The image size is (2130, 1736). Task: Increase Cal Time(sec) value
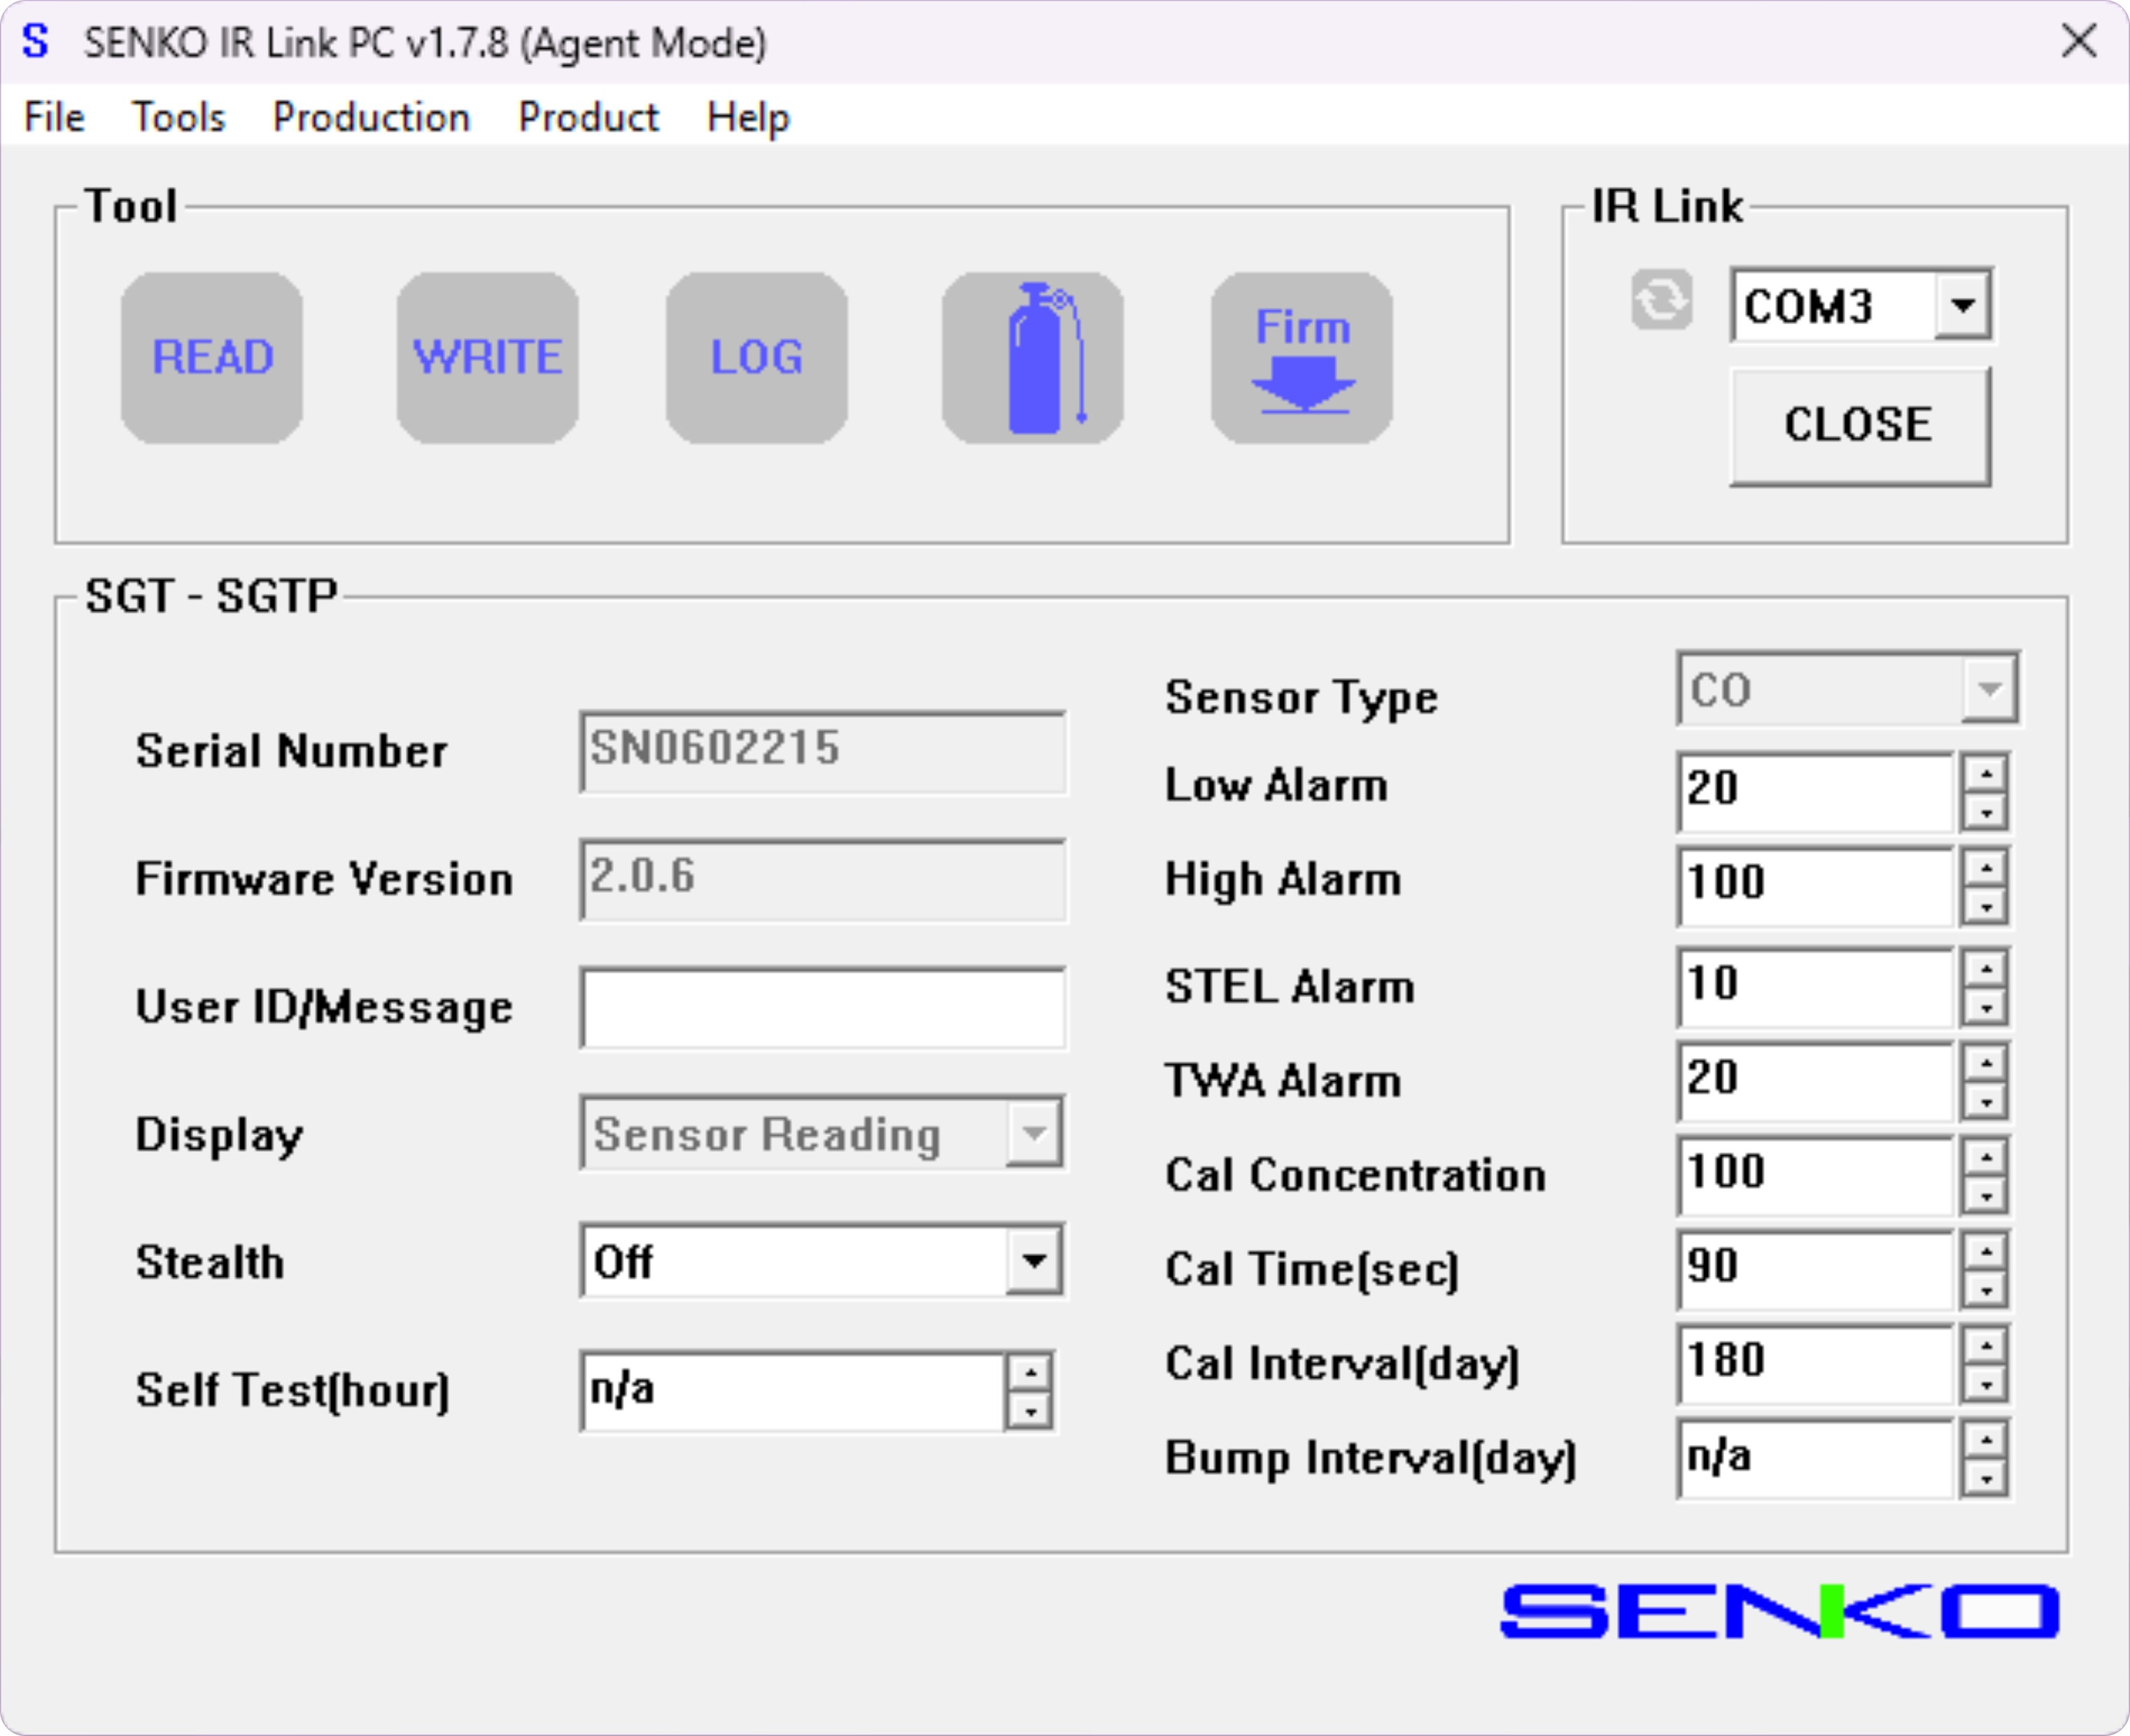[1986, 1251]
